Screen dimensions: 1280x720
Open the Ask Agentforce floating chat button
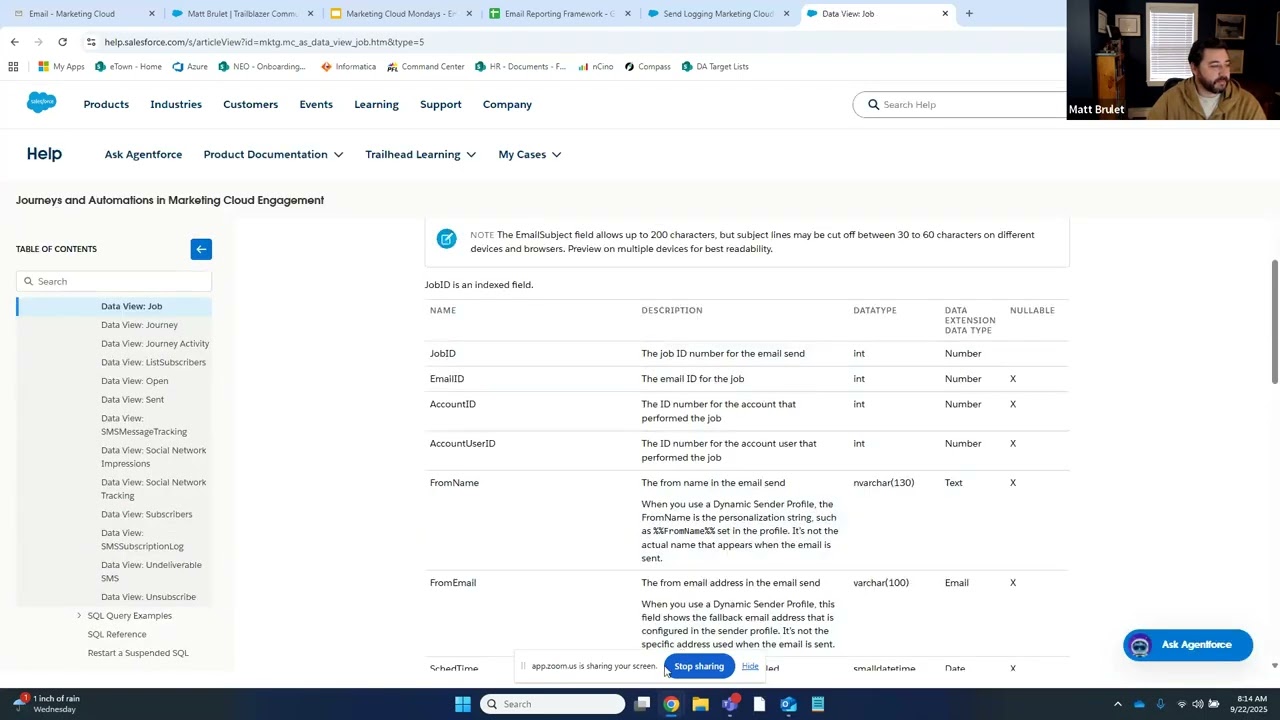click(1187, 645)
